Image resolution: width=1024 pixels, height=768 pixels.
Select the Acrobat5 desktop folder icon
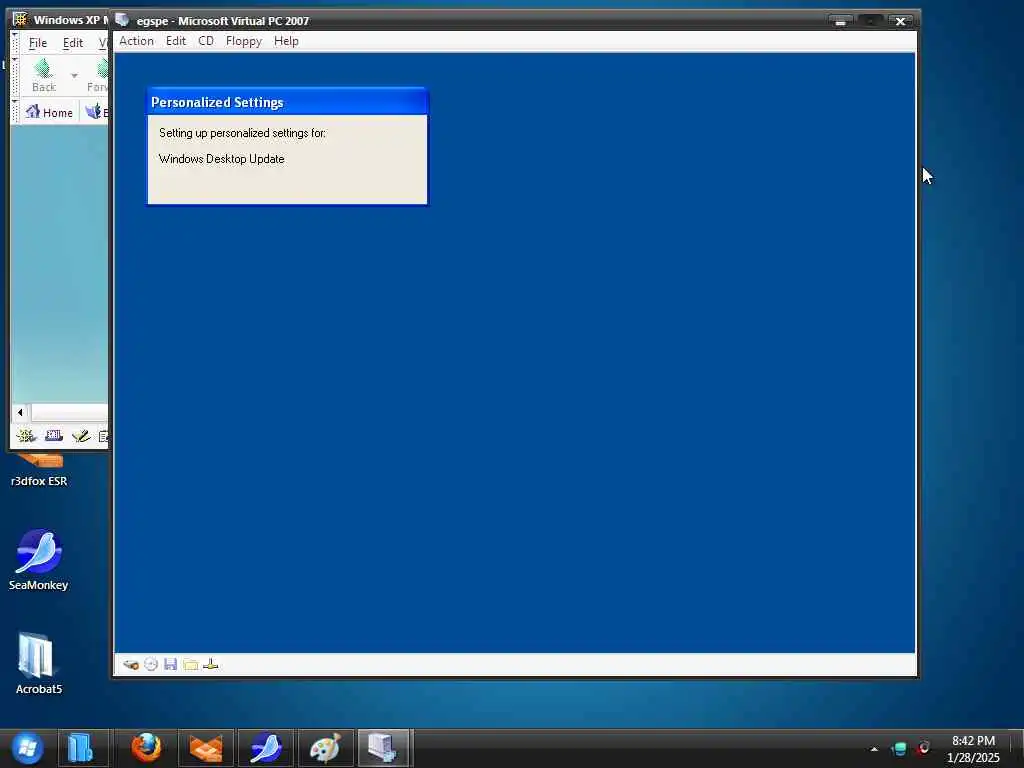pyautogui.click(x=39, y=664)
